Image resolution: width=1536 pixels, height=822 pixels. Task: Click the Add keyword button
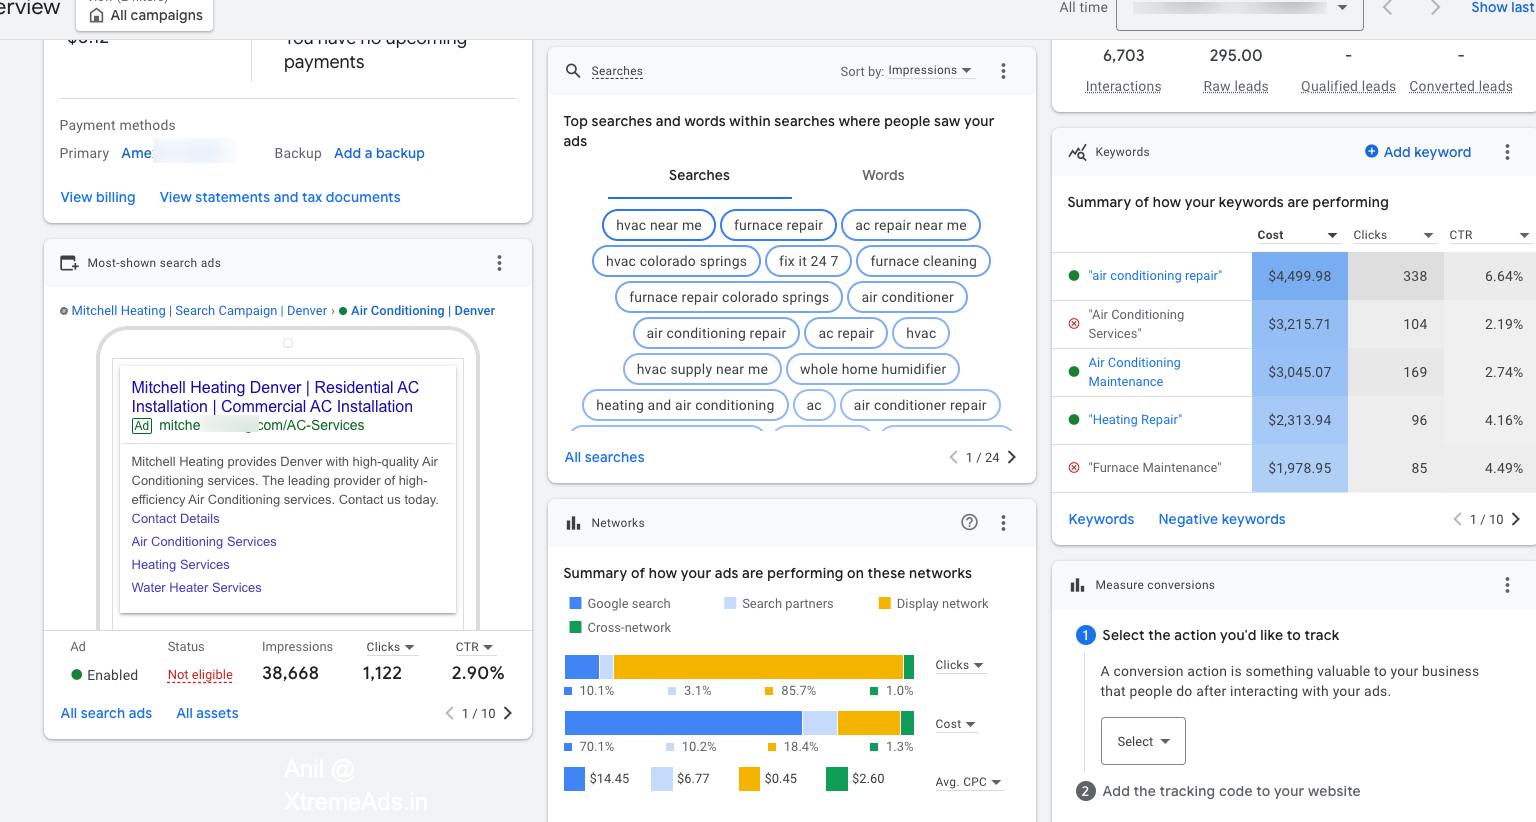(1418, 152)
